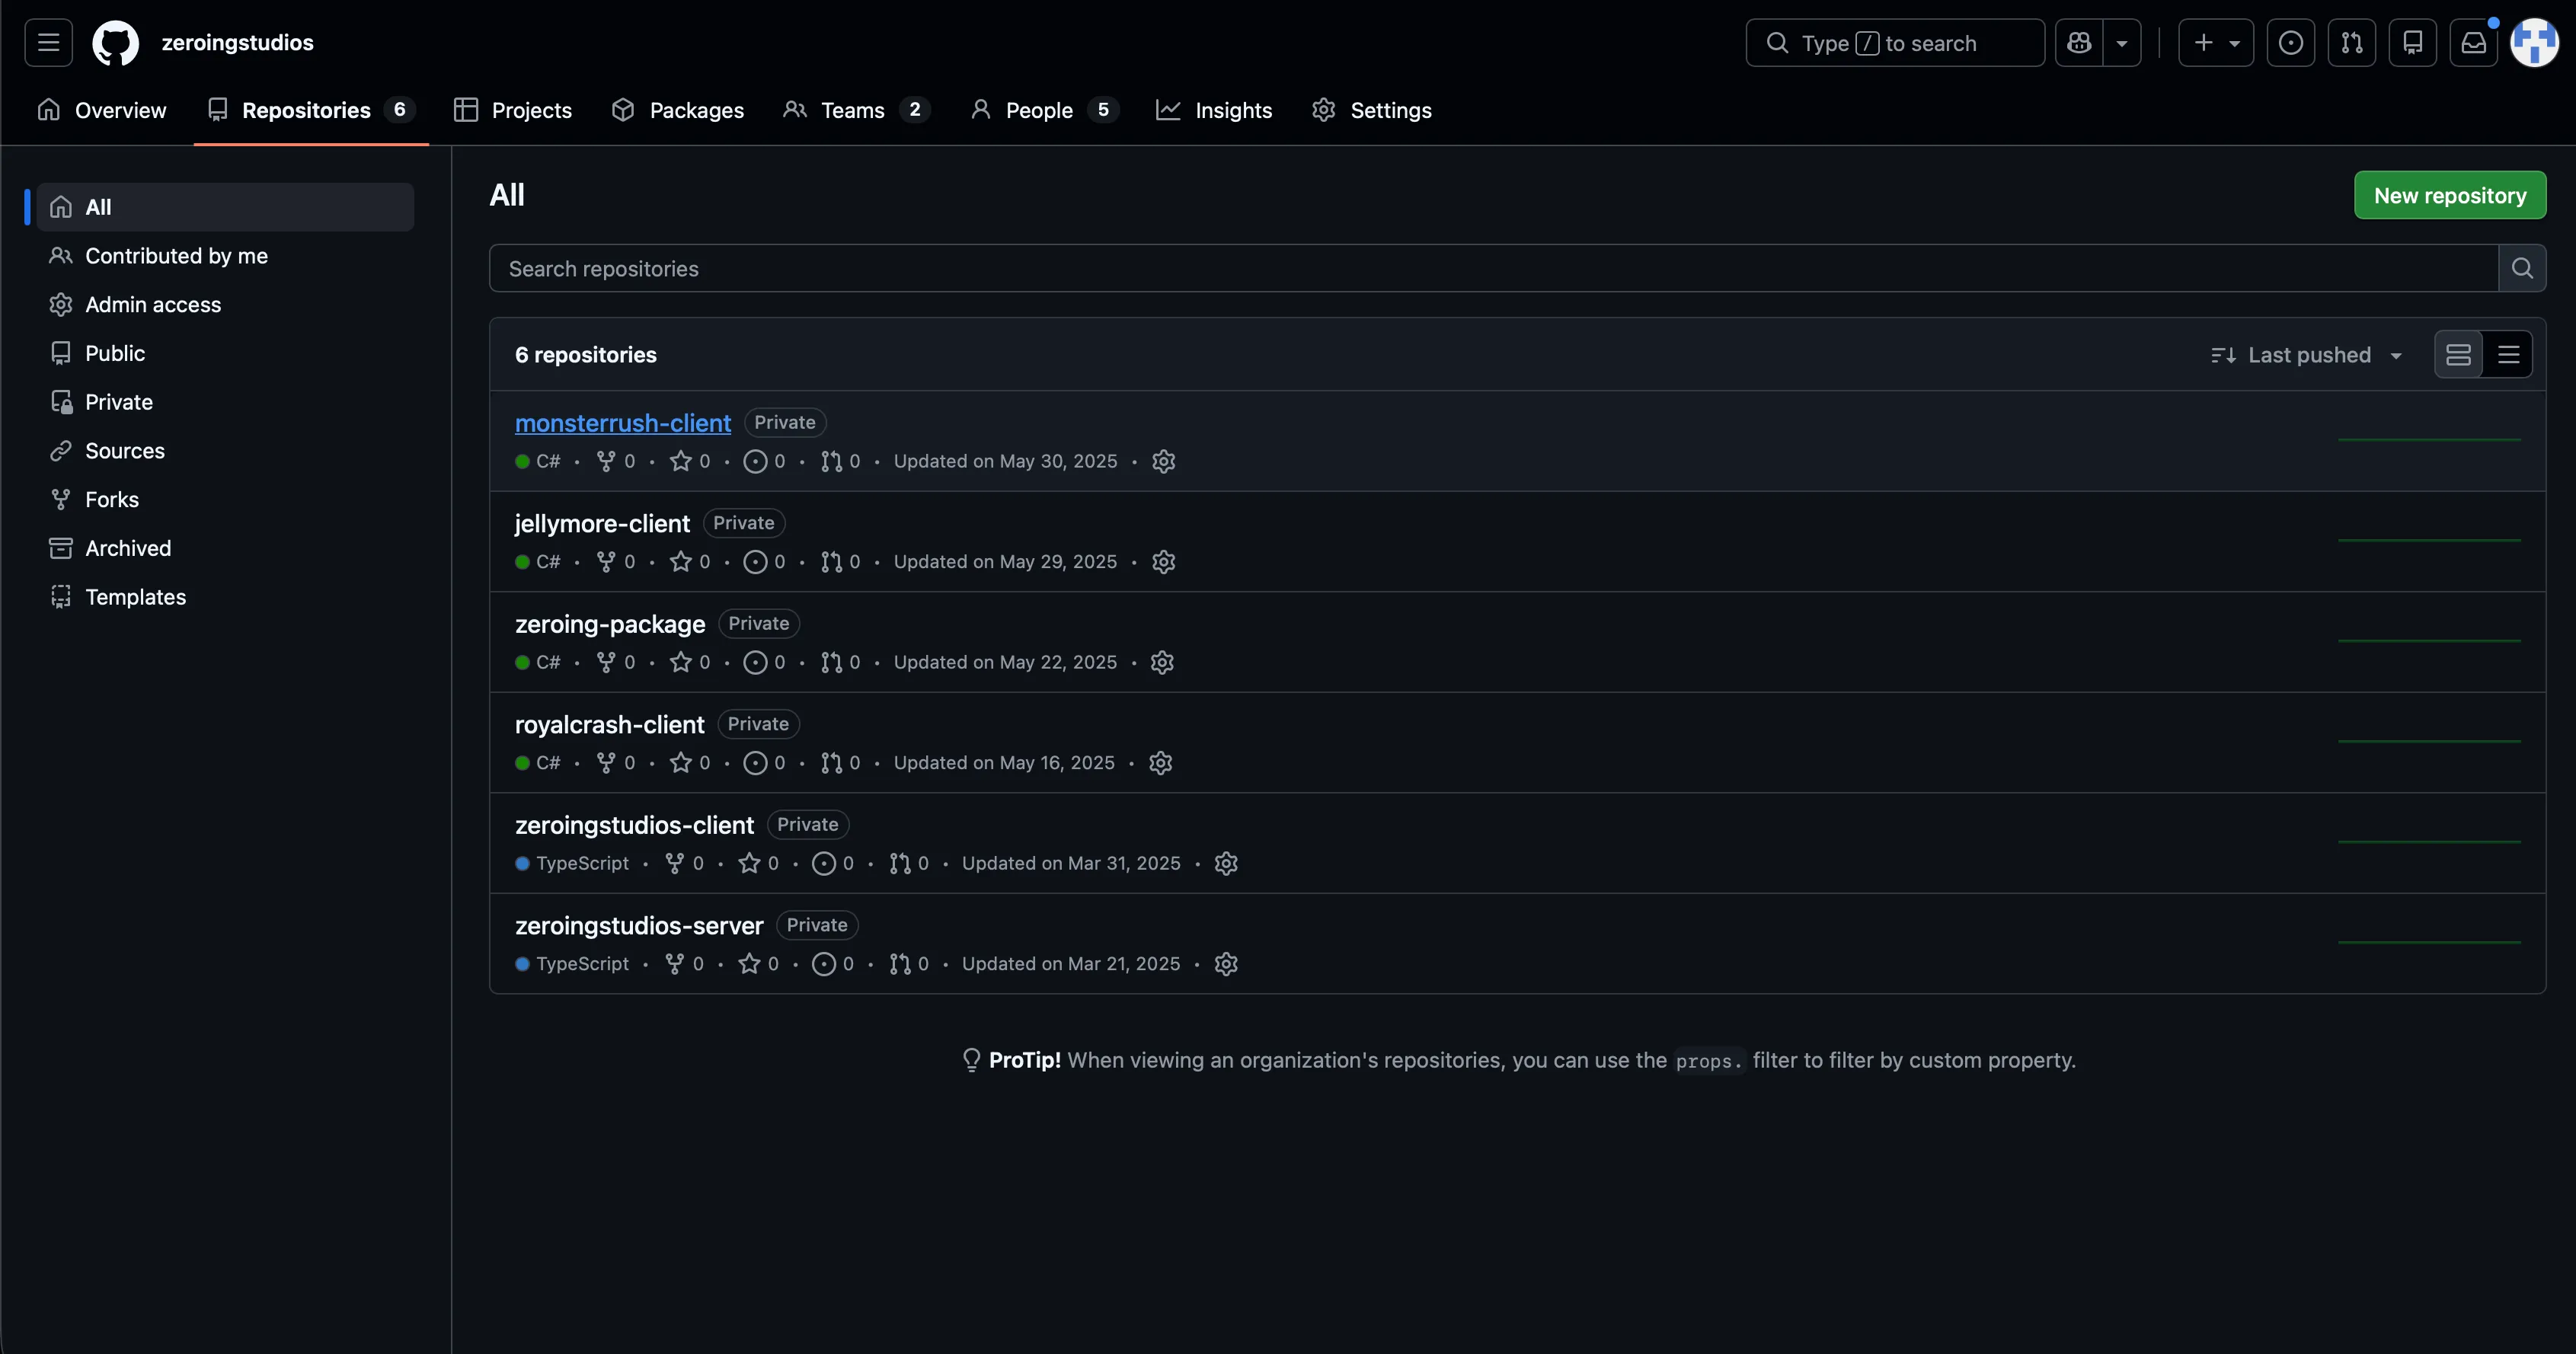Click the search repositories magnifier button
The width and height of the screenshot is (2576, 1354).
pyautogui.click(x=2522, y=268)
